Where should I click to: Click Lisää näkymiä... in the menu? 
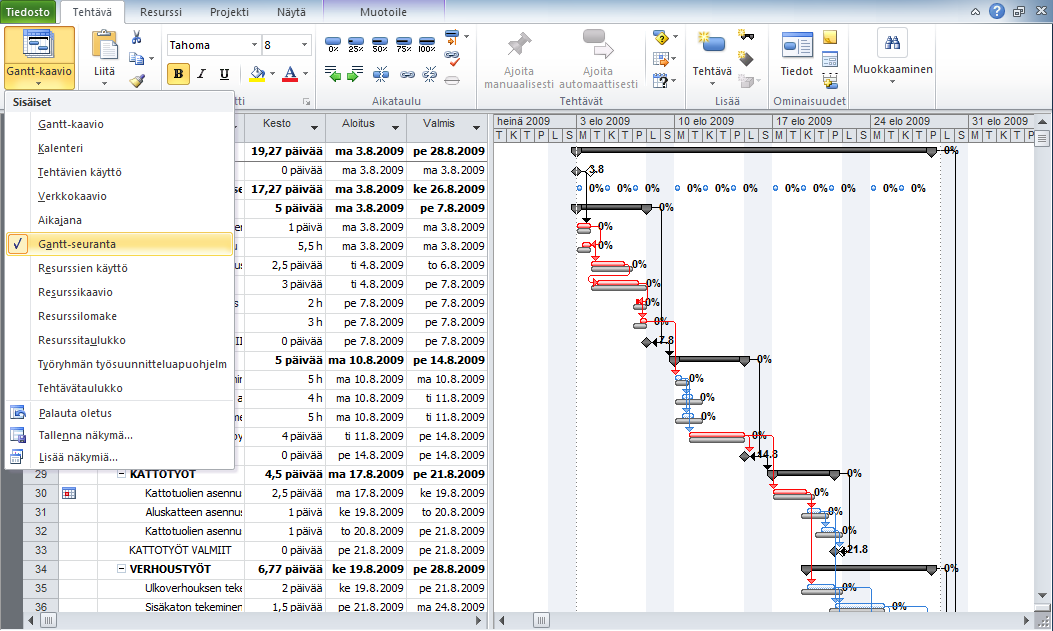(120, 457)
